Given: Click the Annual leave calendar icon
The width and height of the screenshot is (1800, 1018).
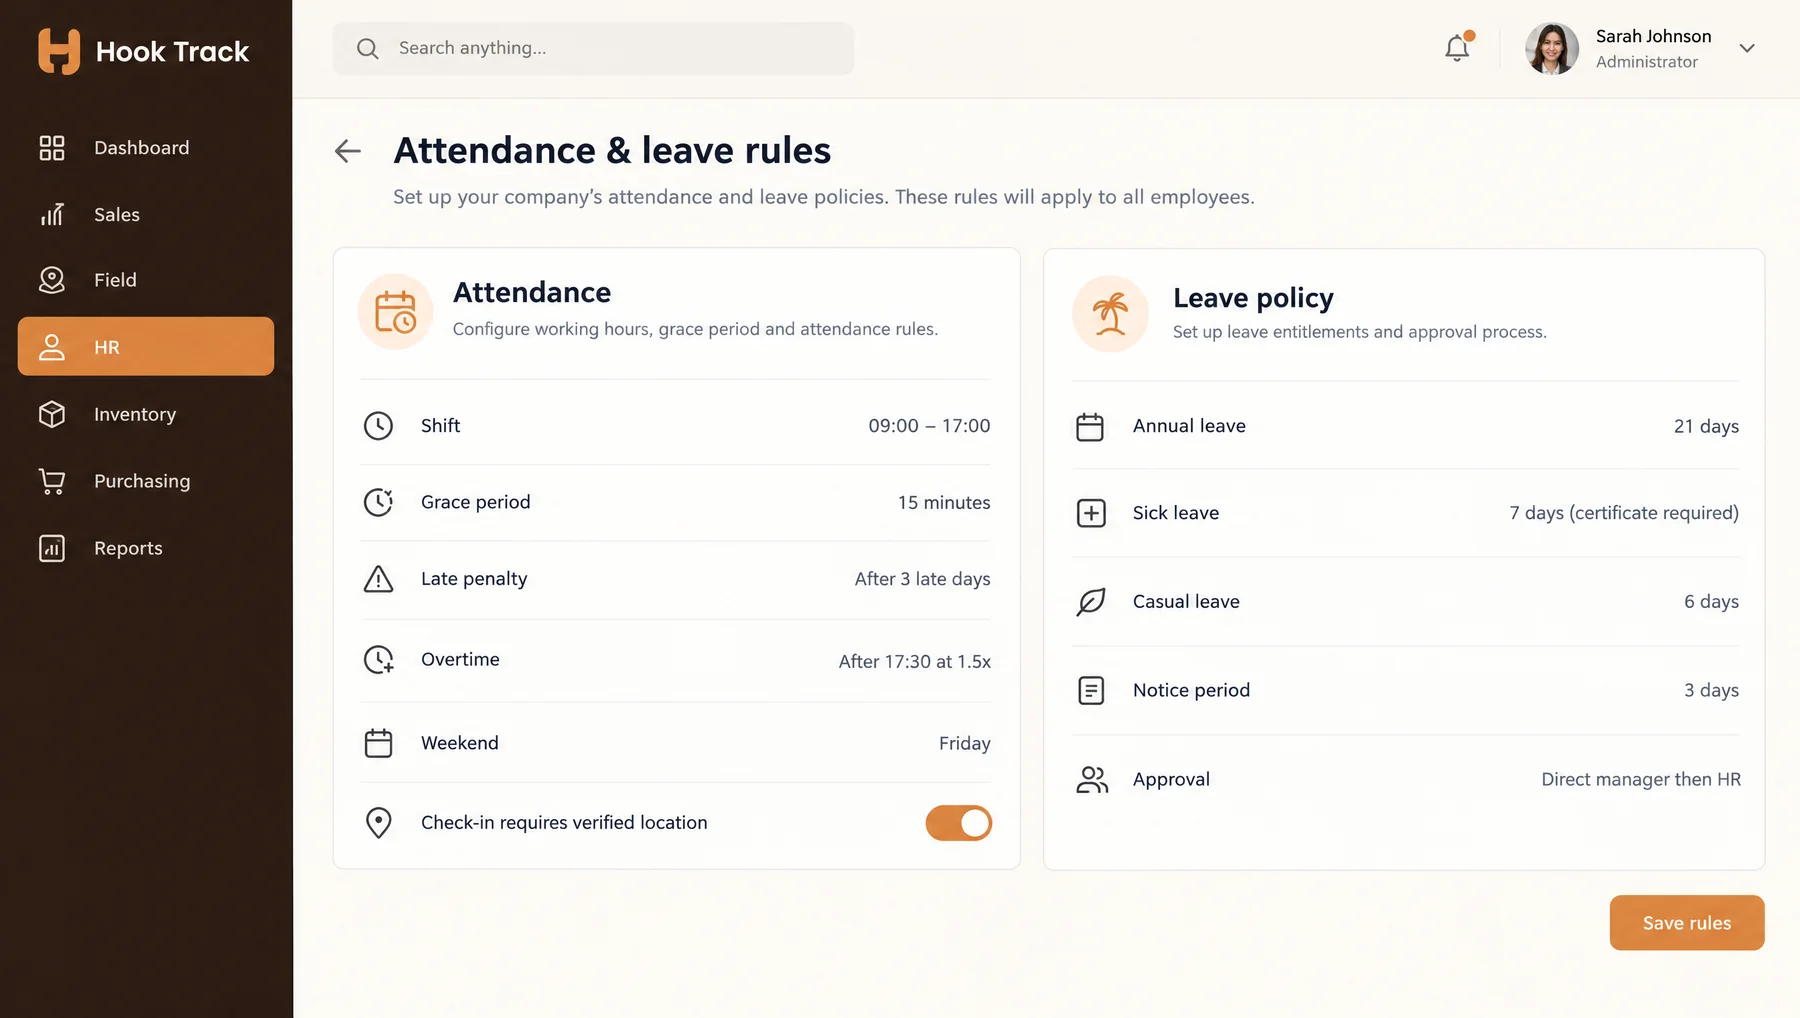Looking at the screenshot, I should [1090, 427].
